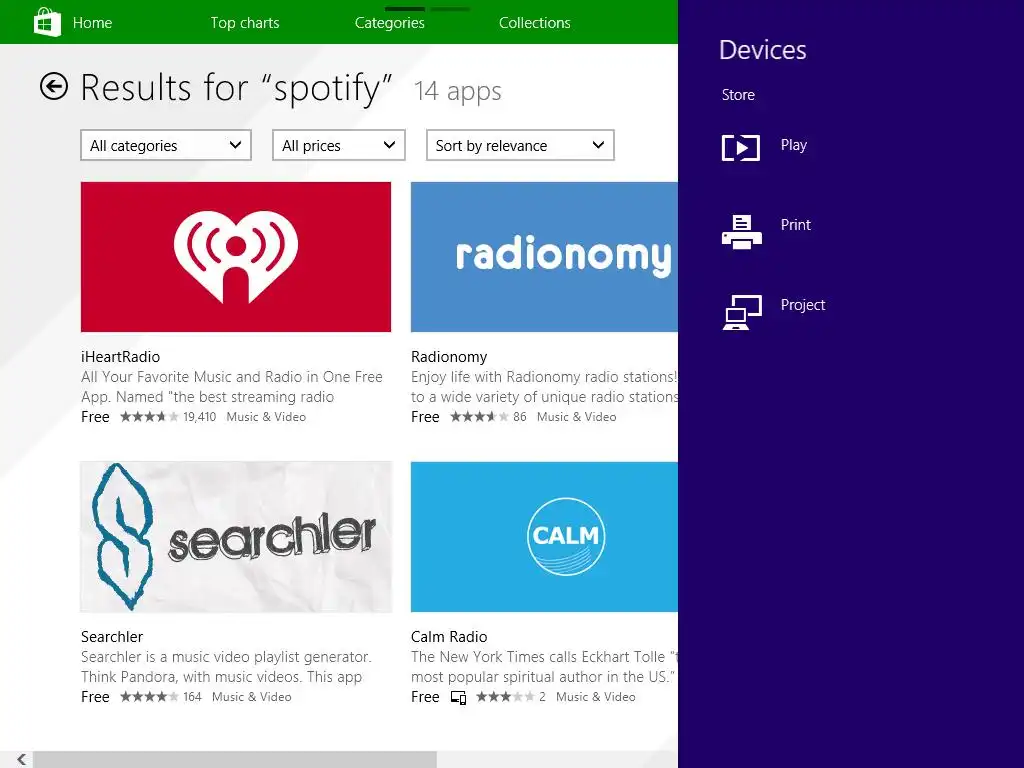Click the Project label in Devices

click(803, 305)
